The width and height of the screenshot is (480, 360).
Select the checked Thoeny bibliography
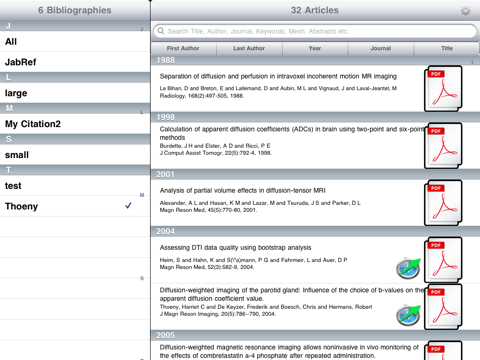coord(75,206)
